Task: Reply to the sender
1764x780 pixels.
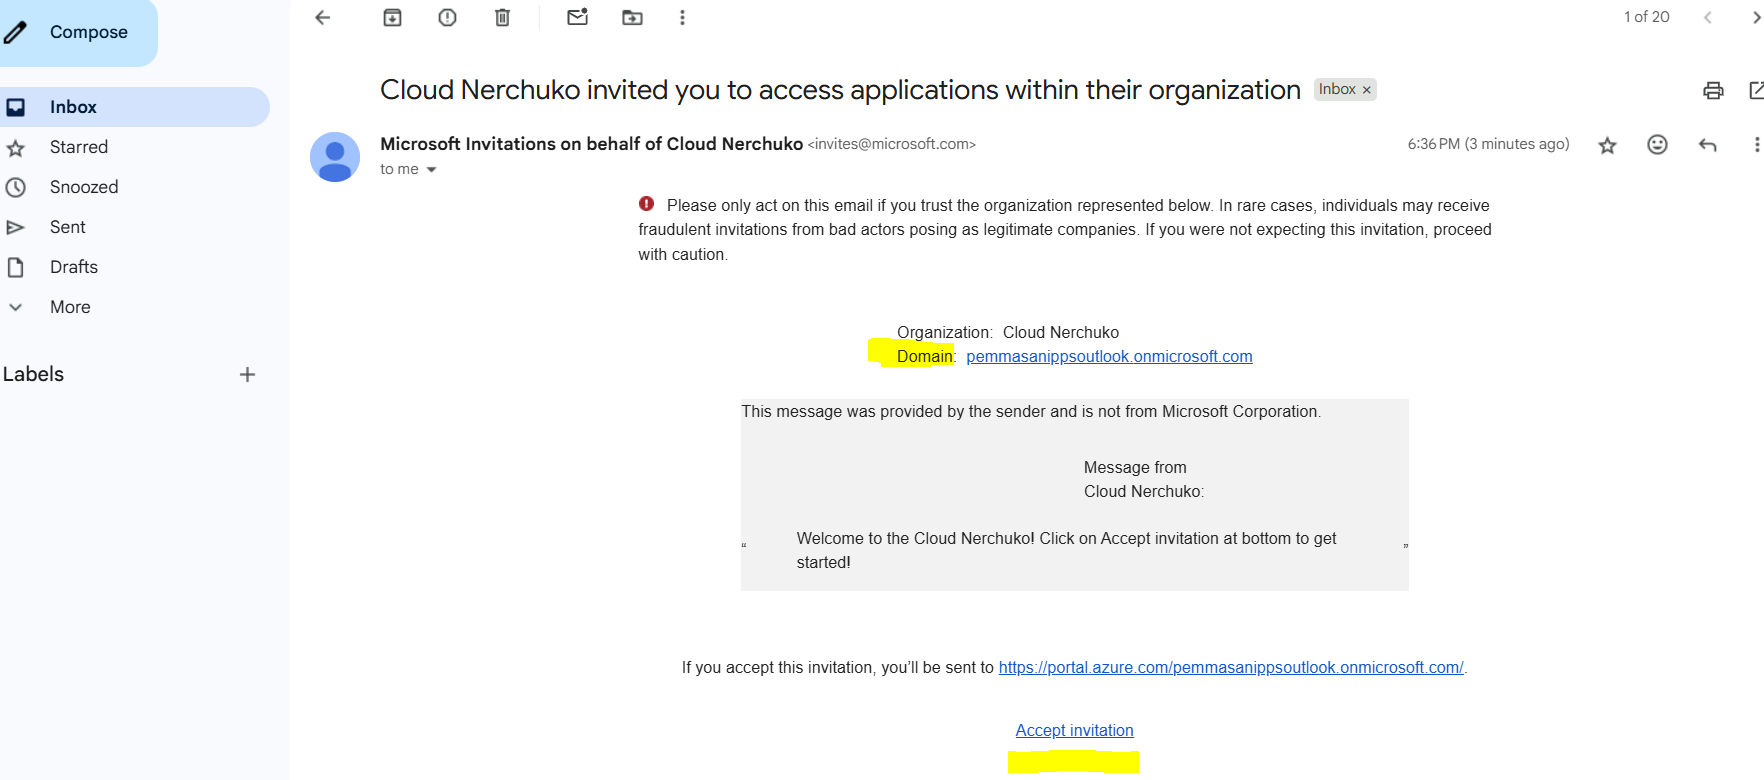Action: coord(1707,145)
